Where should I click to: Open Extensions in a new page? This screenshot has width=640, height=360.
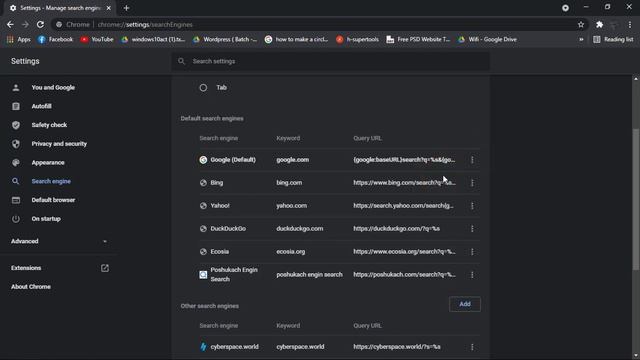pyautogui.click(x=60, y=268)
